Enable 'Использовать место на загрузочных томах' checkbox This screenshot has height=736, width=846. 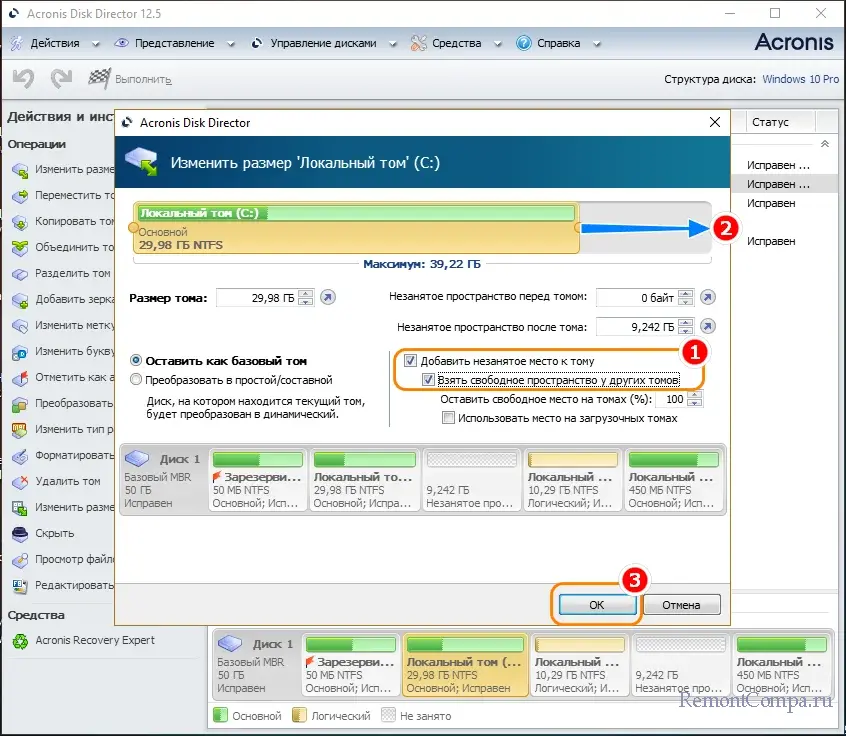448,418
